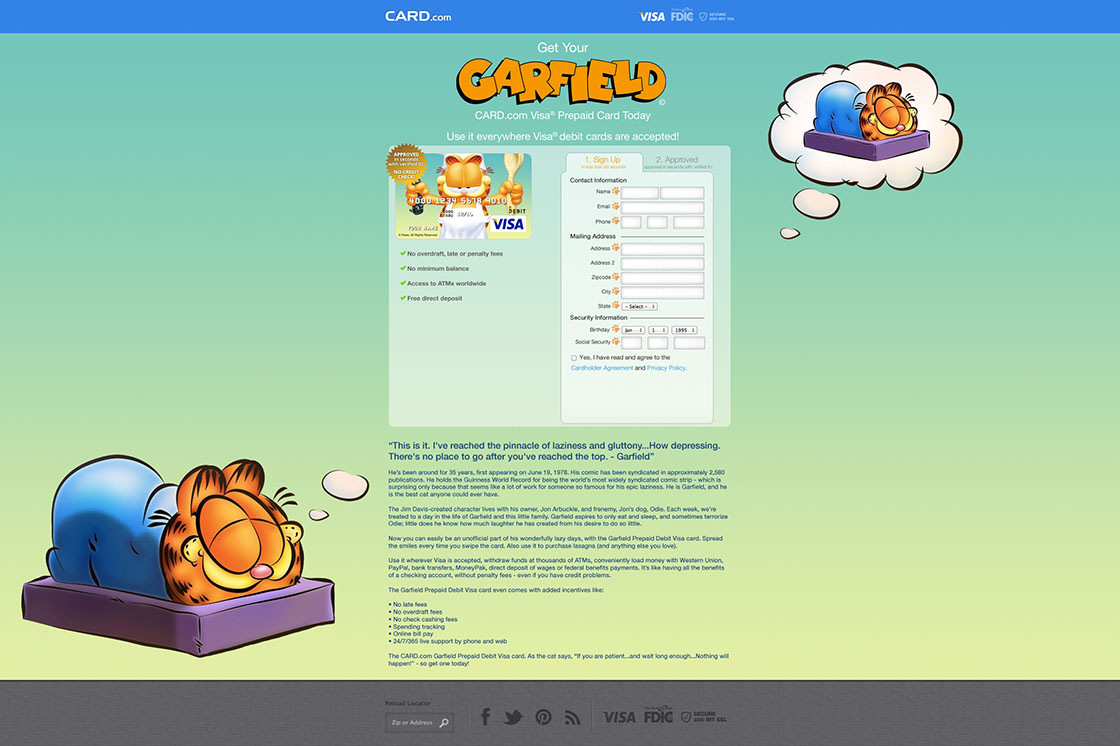Open the Cardholder Agreement link

coord(602,368)
